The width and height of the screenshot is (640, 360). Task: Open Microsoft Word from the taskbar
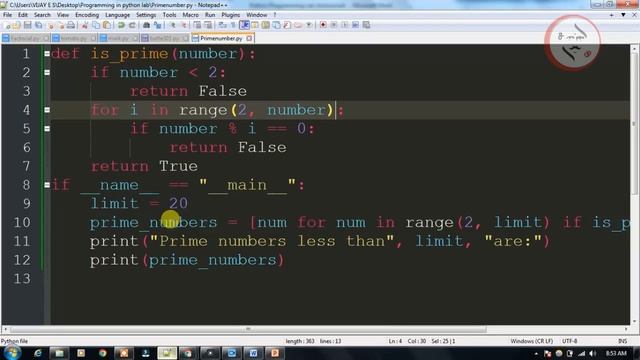(253, 353)
